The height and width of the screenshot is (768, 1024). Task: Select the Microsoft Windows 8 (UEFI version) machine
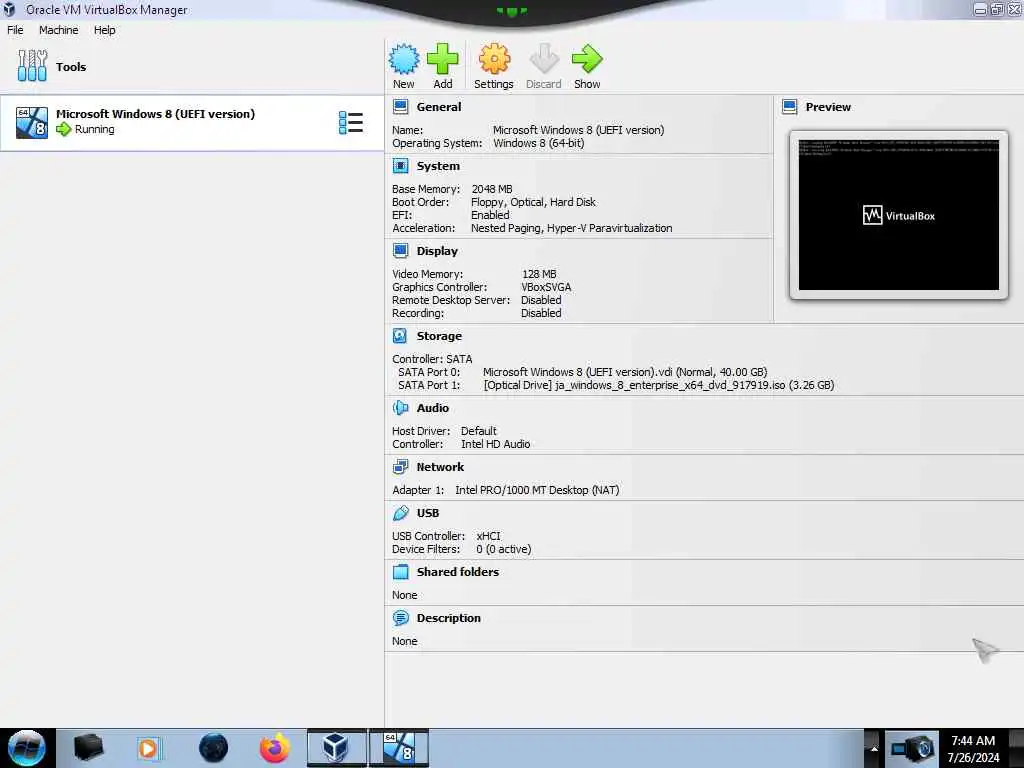192,123
